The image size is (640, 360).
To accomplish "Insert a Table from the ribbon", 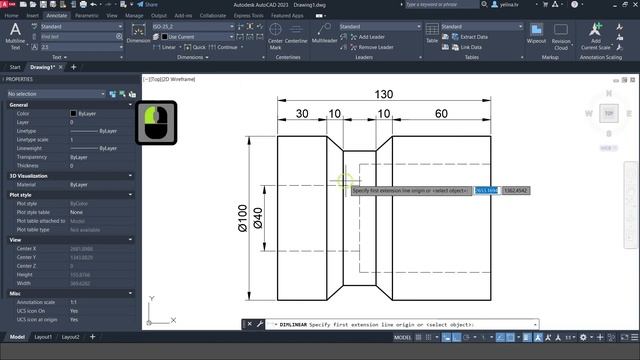I will [x=432, y=33].
